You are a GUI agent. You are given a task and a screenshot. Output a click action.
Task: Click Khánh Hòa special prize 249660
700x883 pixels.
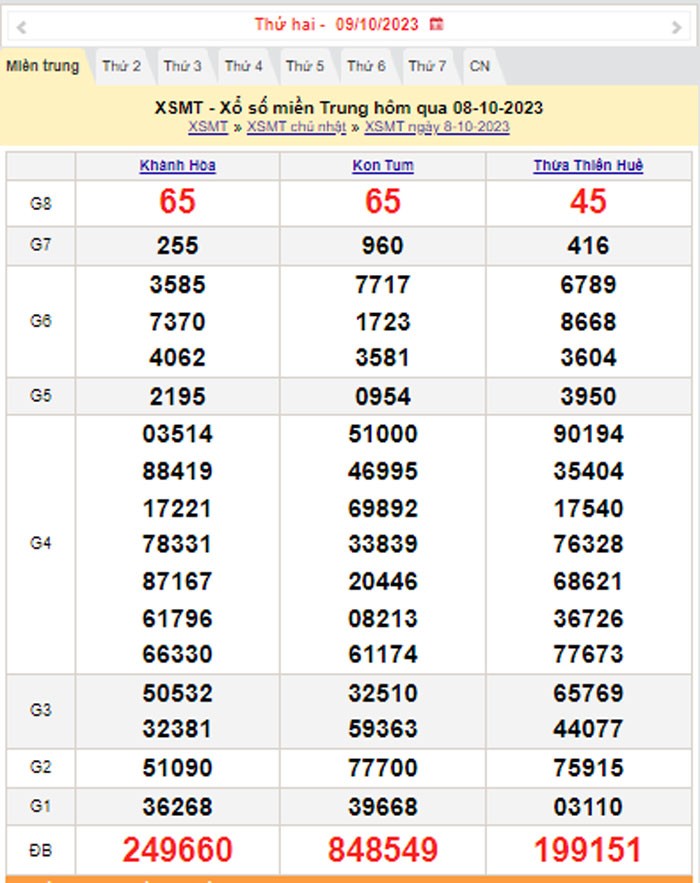(178, 850)
